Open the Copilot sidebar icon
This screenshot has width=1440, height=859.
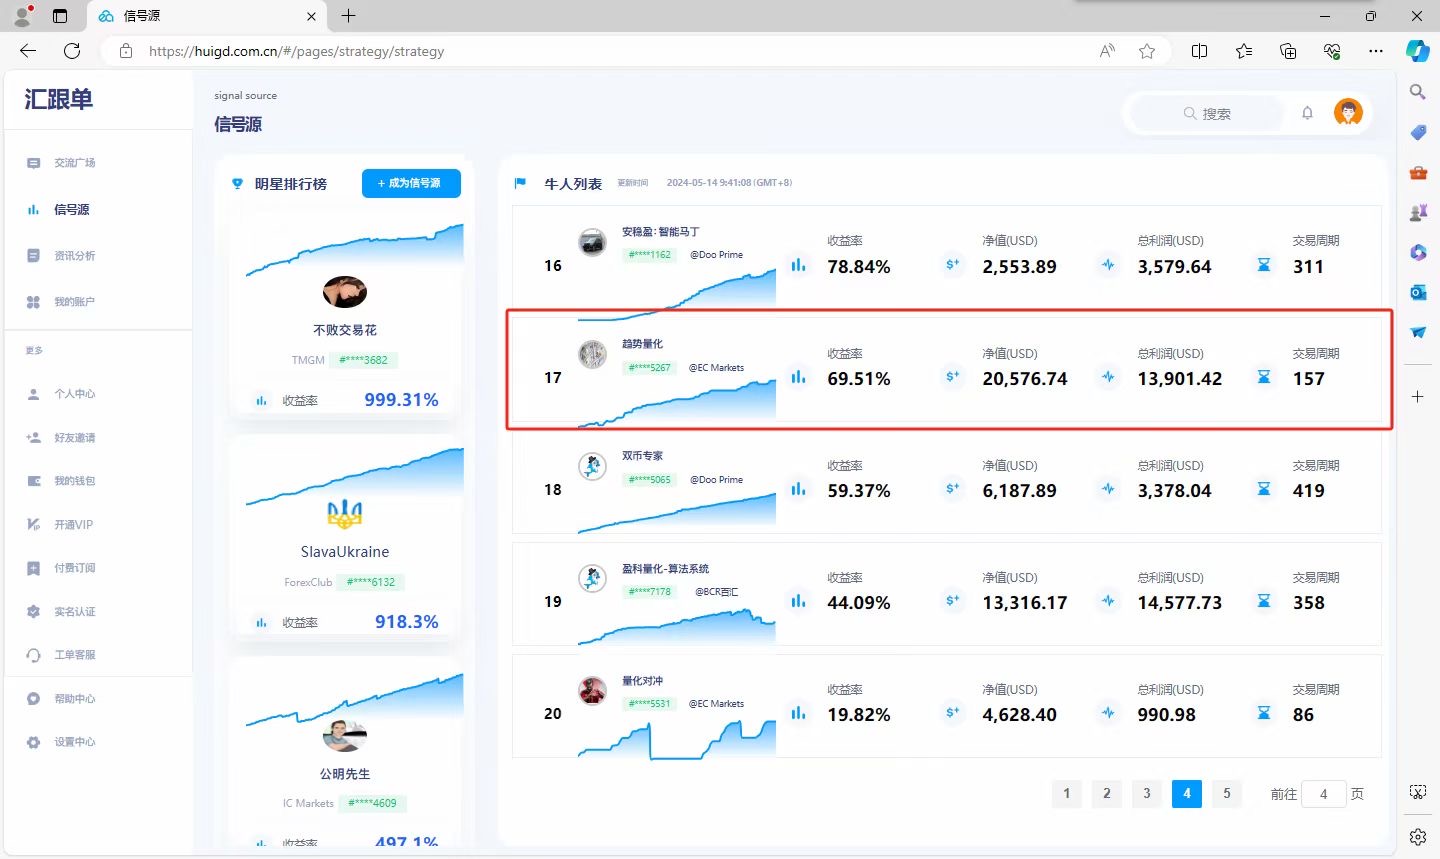(x=1417, y=51)
